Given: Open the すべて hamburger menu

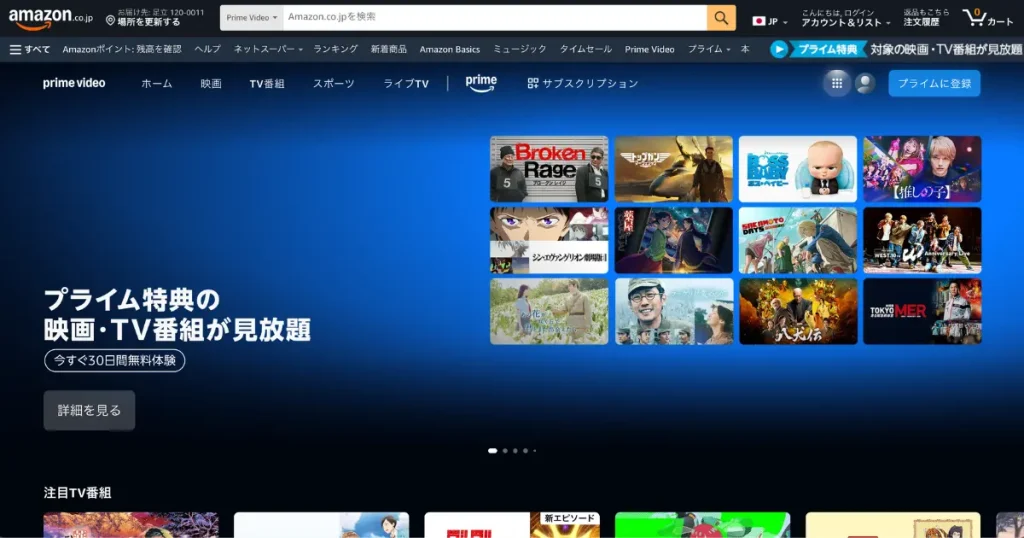Looking at the screenshot, I should 30,49.
